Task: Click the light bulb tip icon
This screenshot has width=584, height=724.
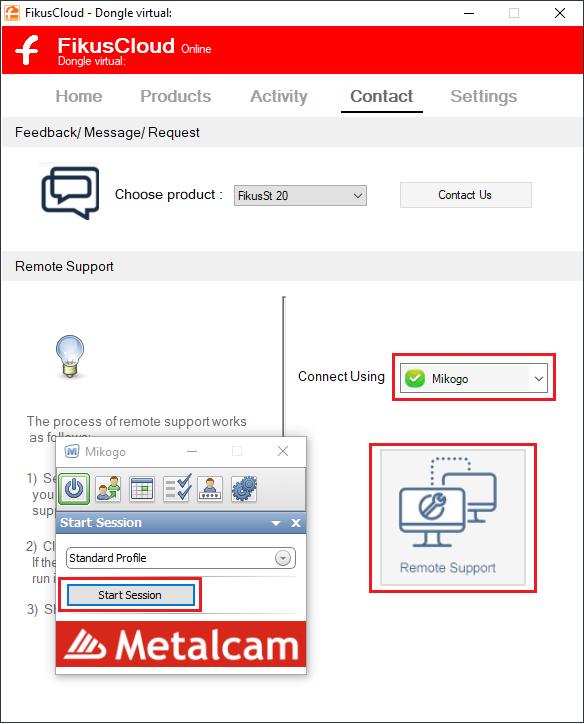Action: pos(70,356)
